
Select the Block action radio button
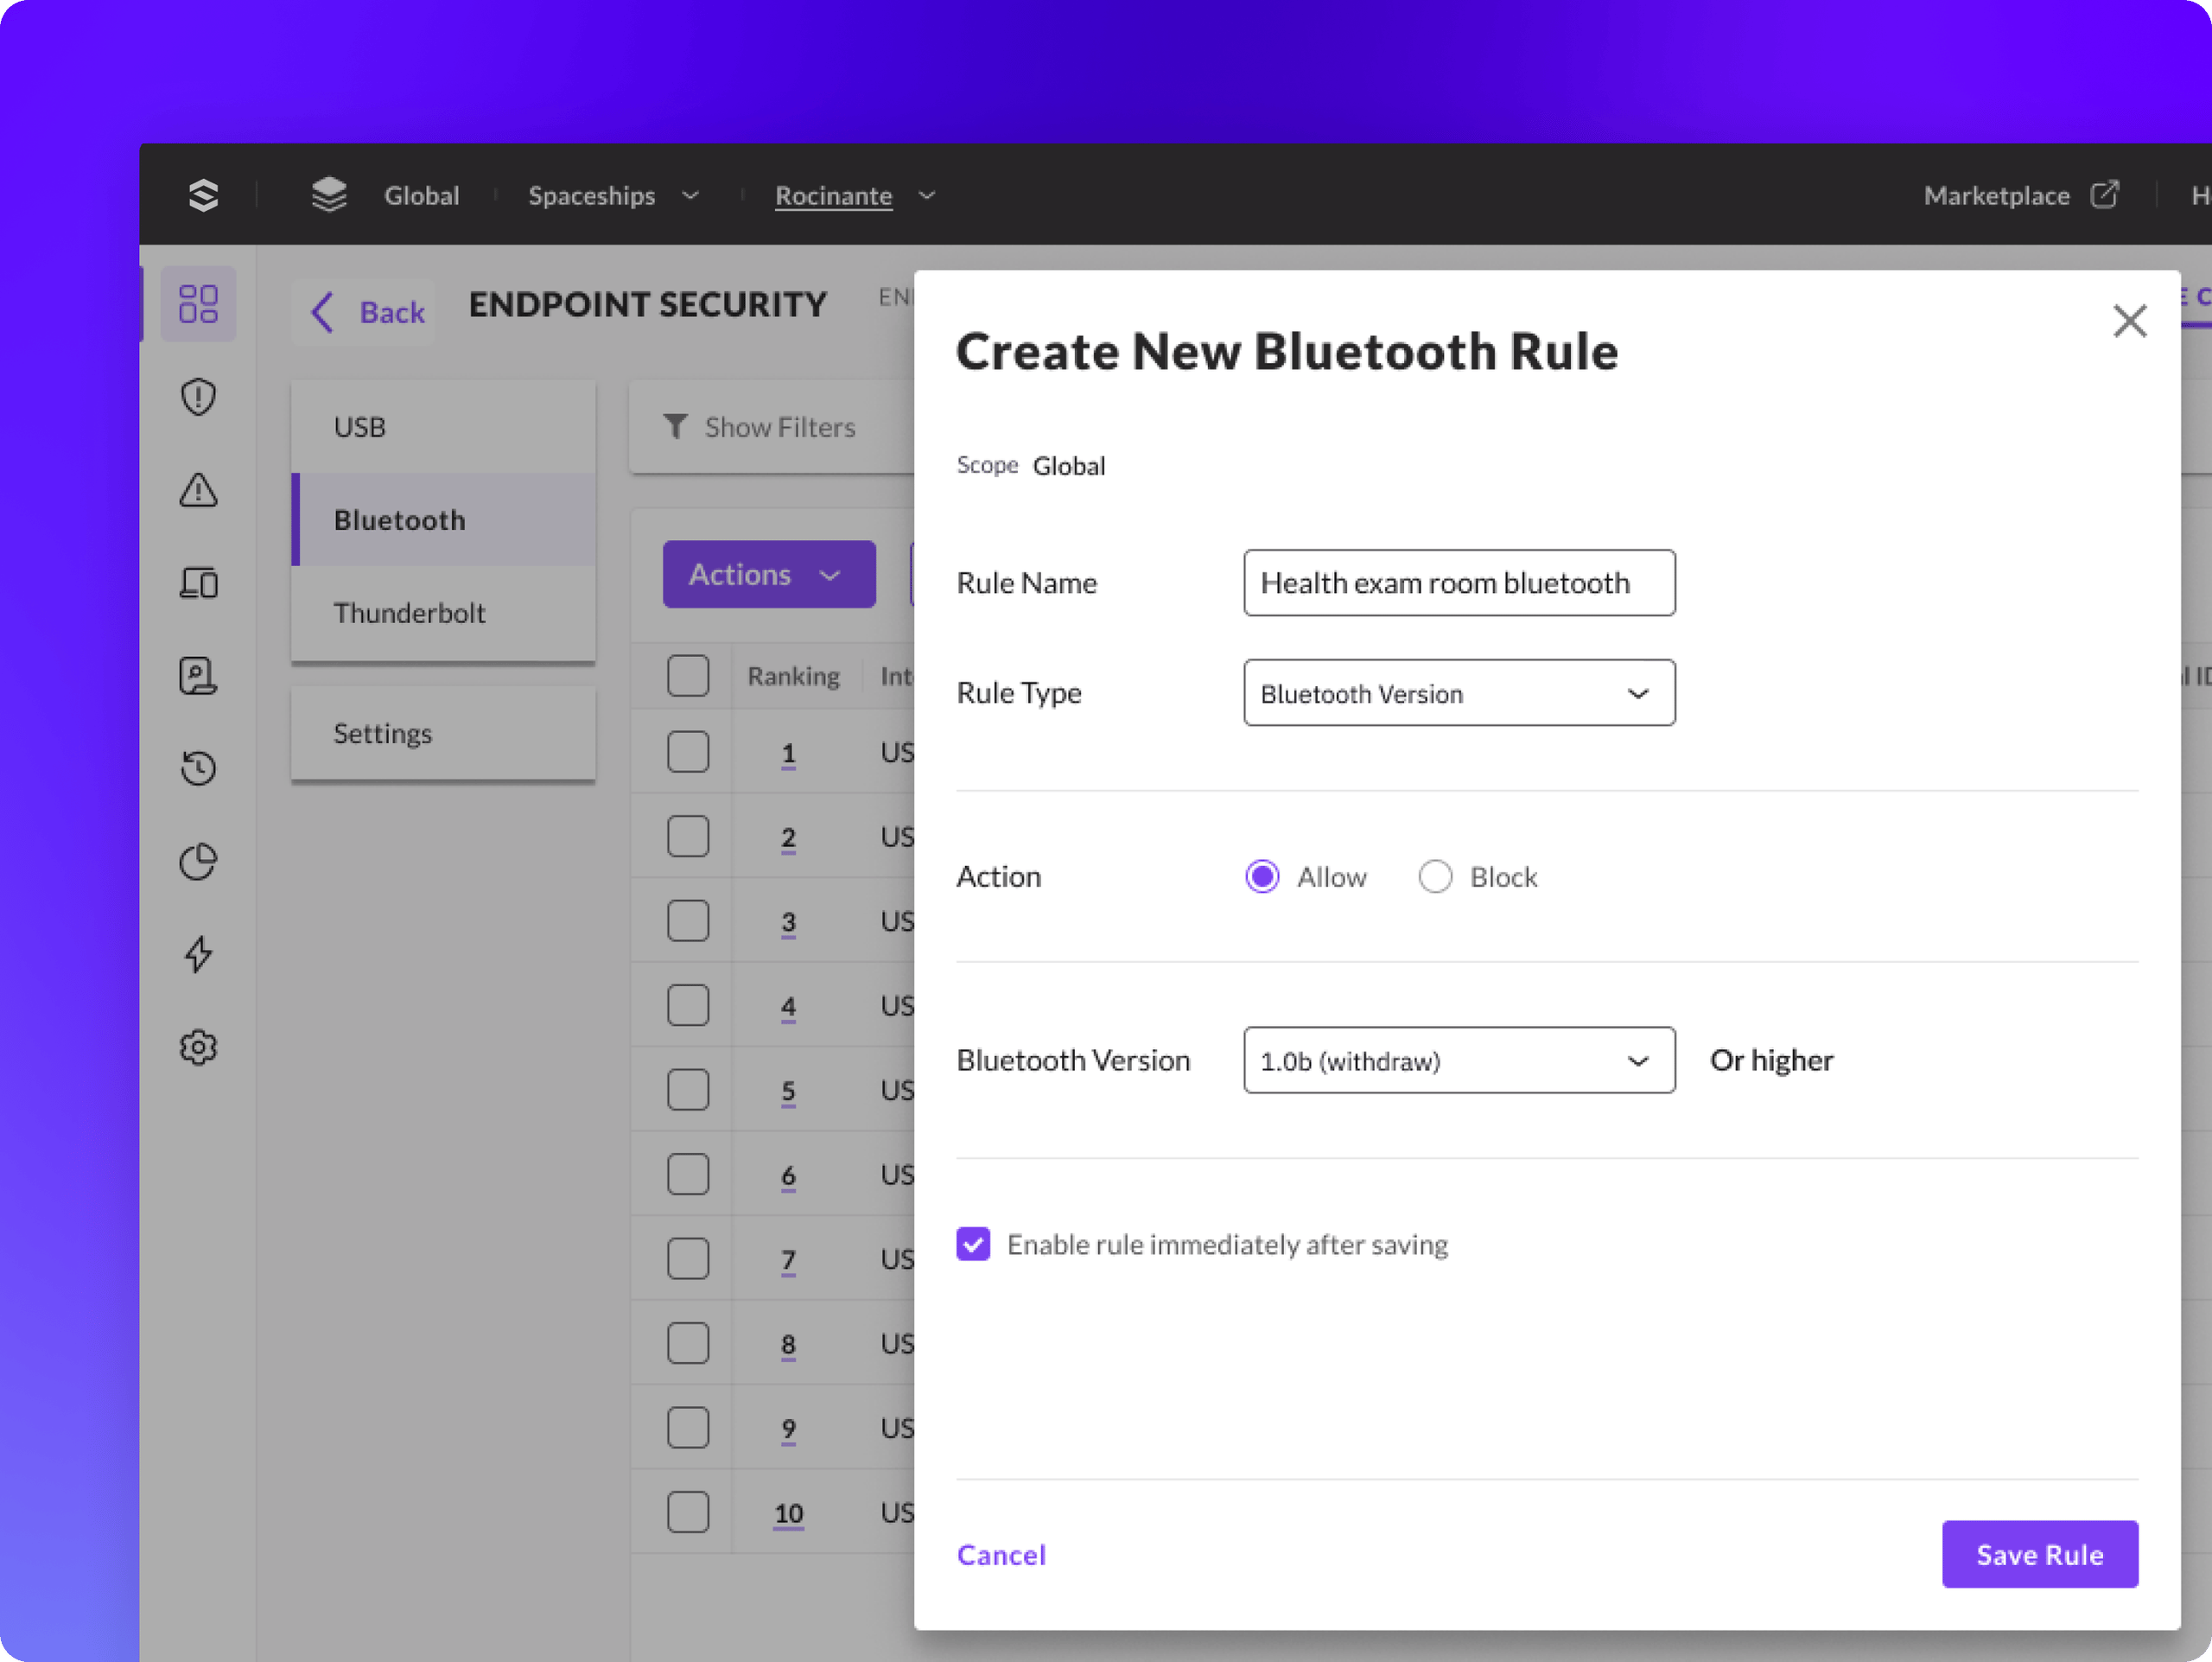1435,877
